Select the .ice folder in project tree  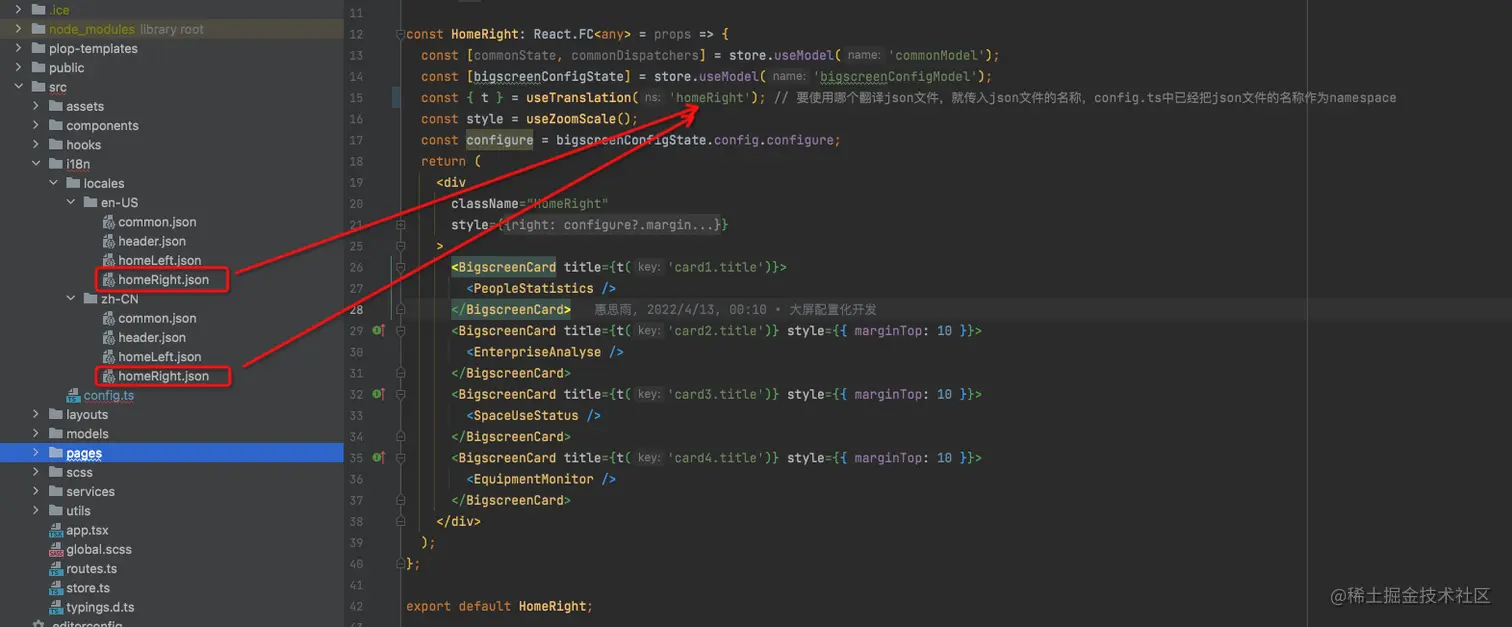(x=60, y=9)
